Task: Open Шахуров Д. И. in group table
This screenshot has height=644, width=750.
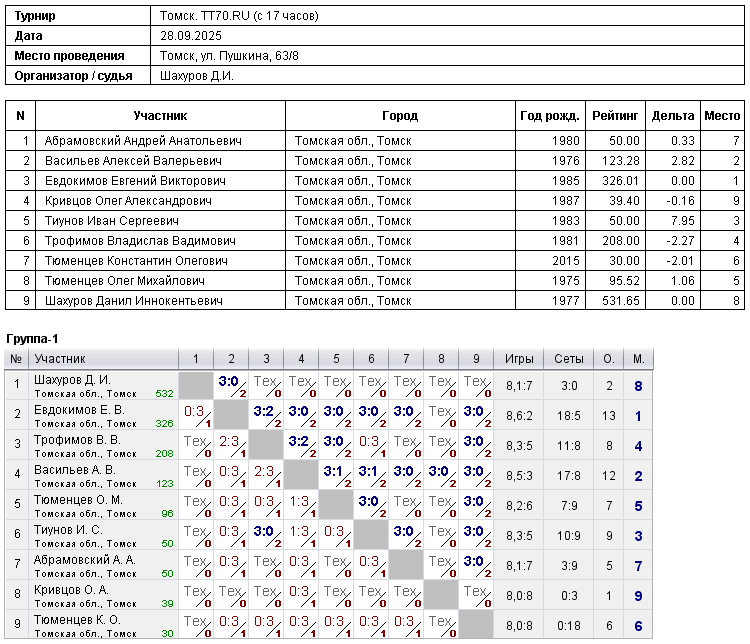Action: pos(72,380)
